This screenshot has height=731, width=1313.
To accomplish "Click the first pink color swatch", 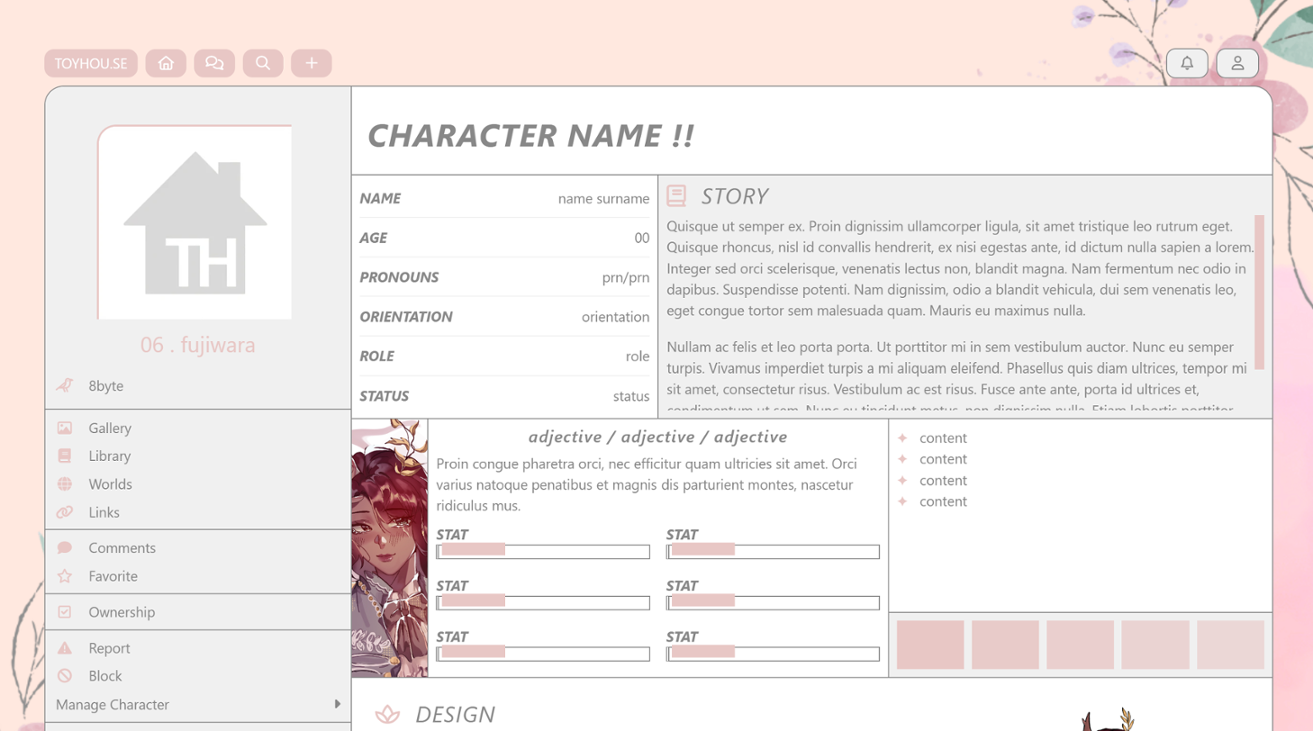I will click(x=930, y=645).
